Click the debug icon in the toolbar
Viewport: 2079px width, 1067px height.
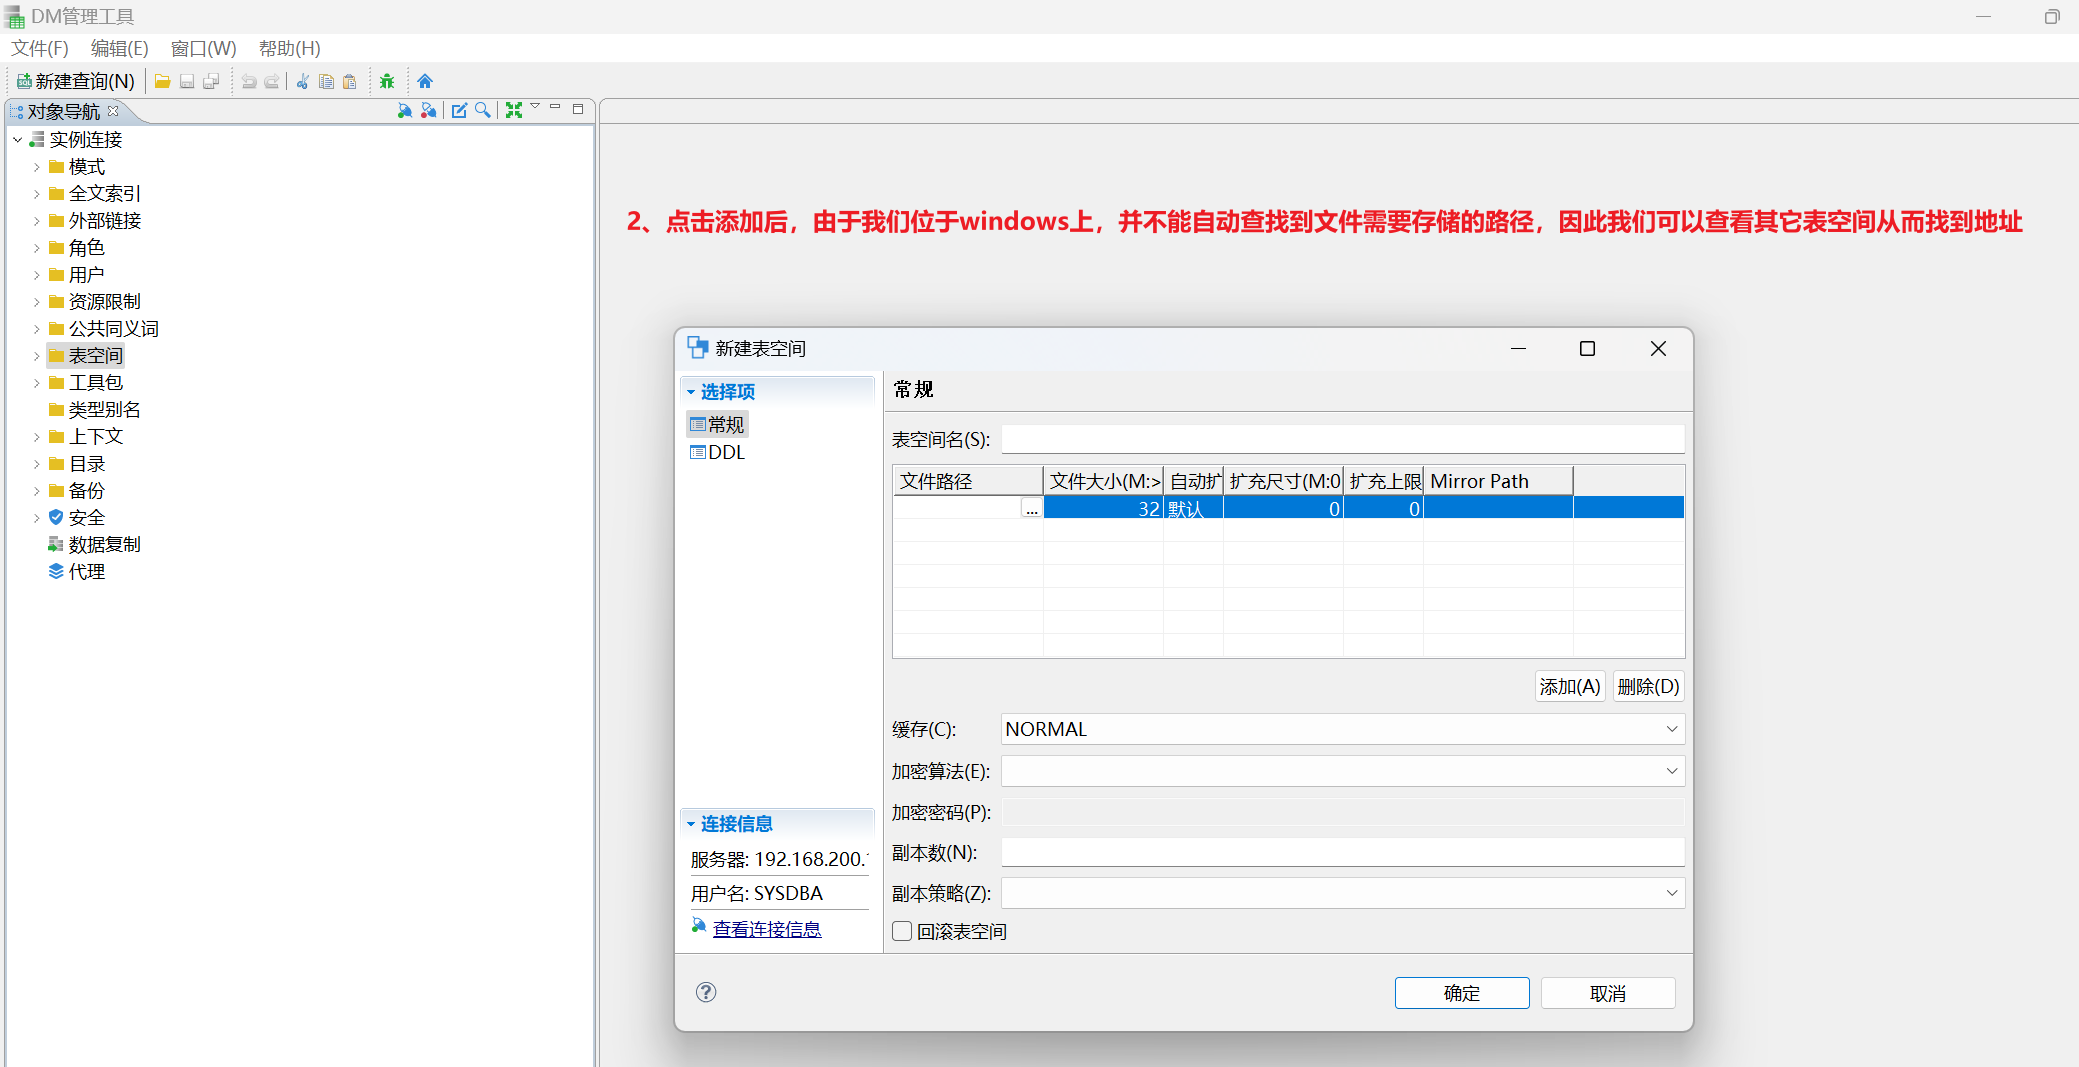click(x=388, y=81)
